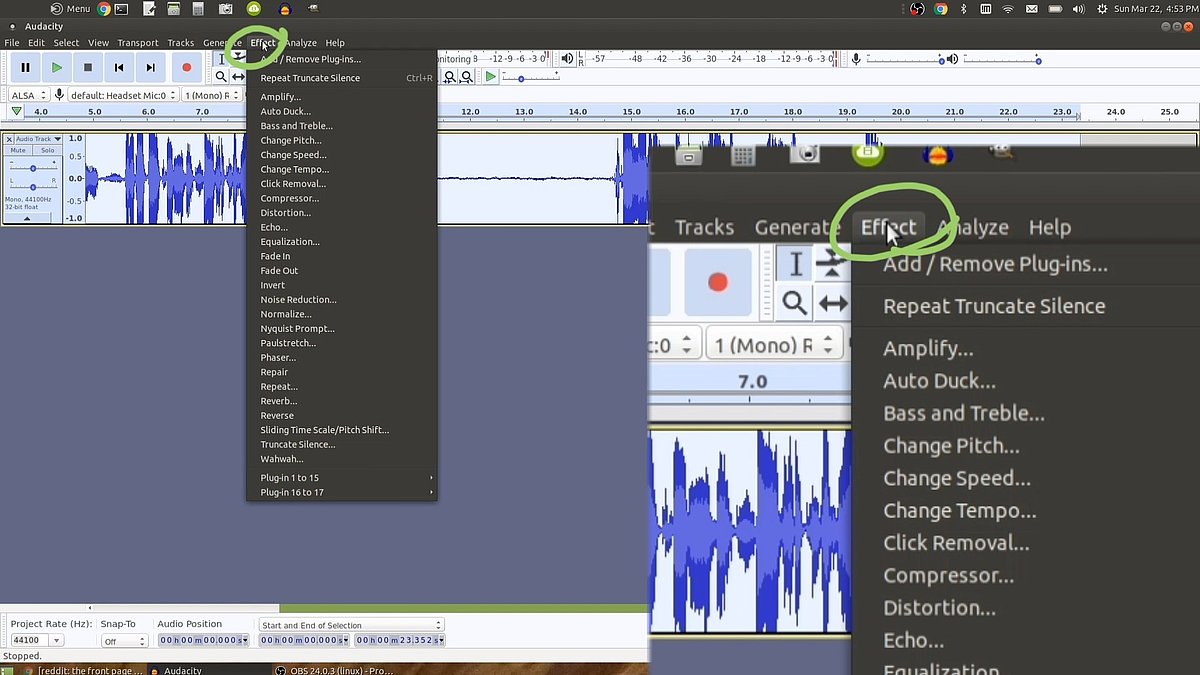
Task: Click the red Record button
Action: (x=186, y=67)
